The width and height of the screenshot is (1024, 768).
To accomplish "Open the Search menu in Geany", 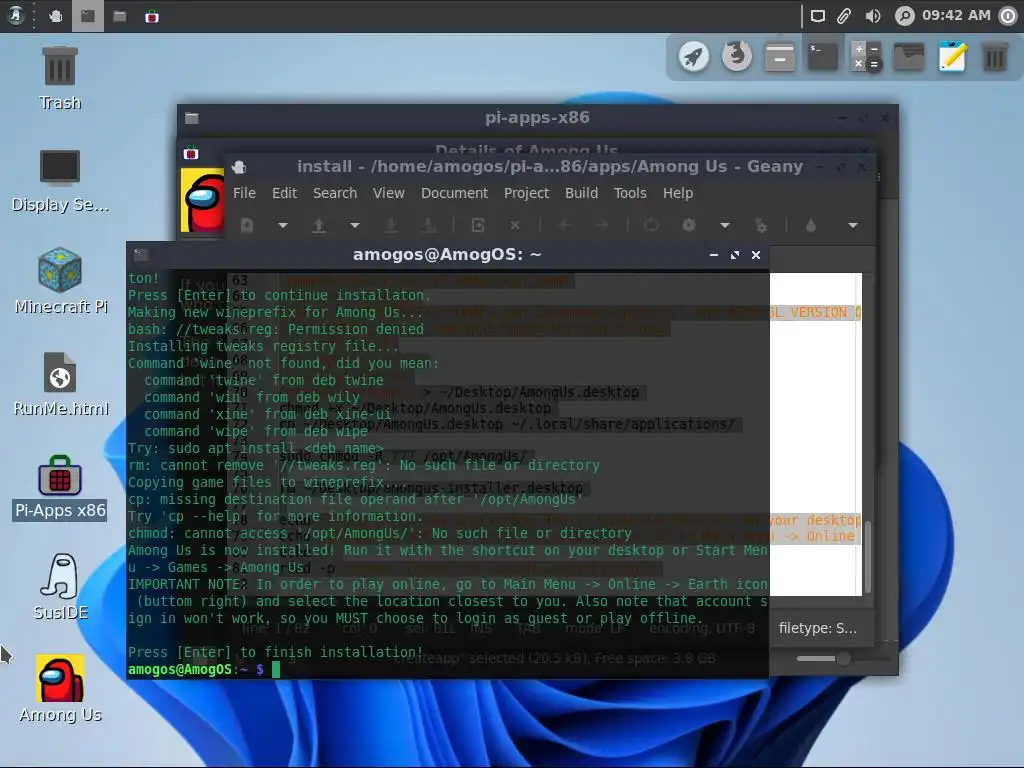I will [335, 193].
